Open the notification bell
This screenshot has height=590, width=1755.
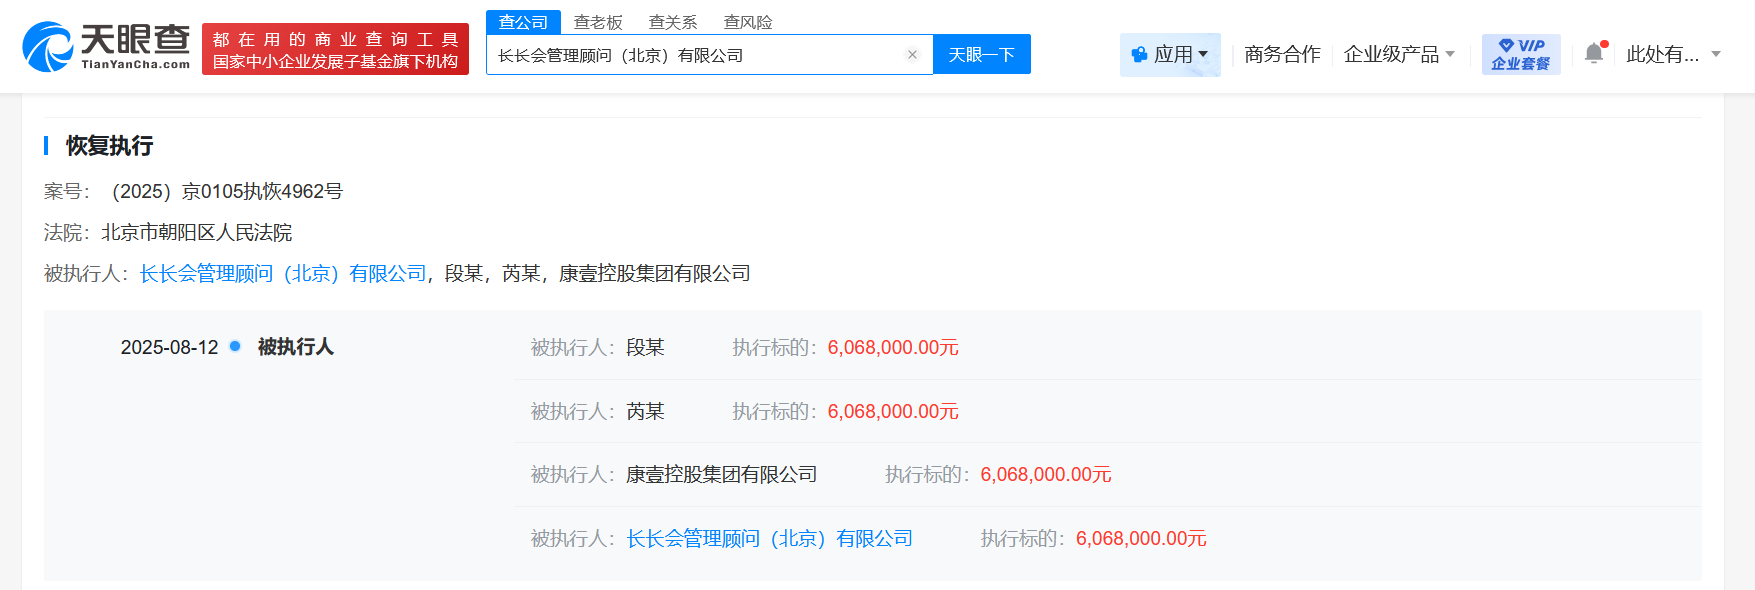[1594, 54]
